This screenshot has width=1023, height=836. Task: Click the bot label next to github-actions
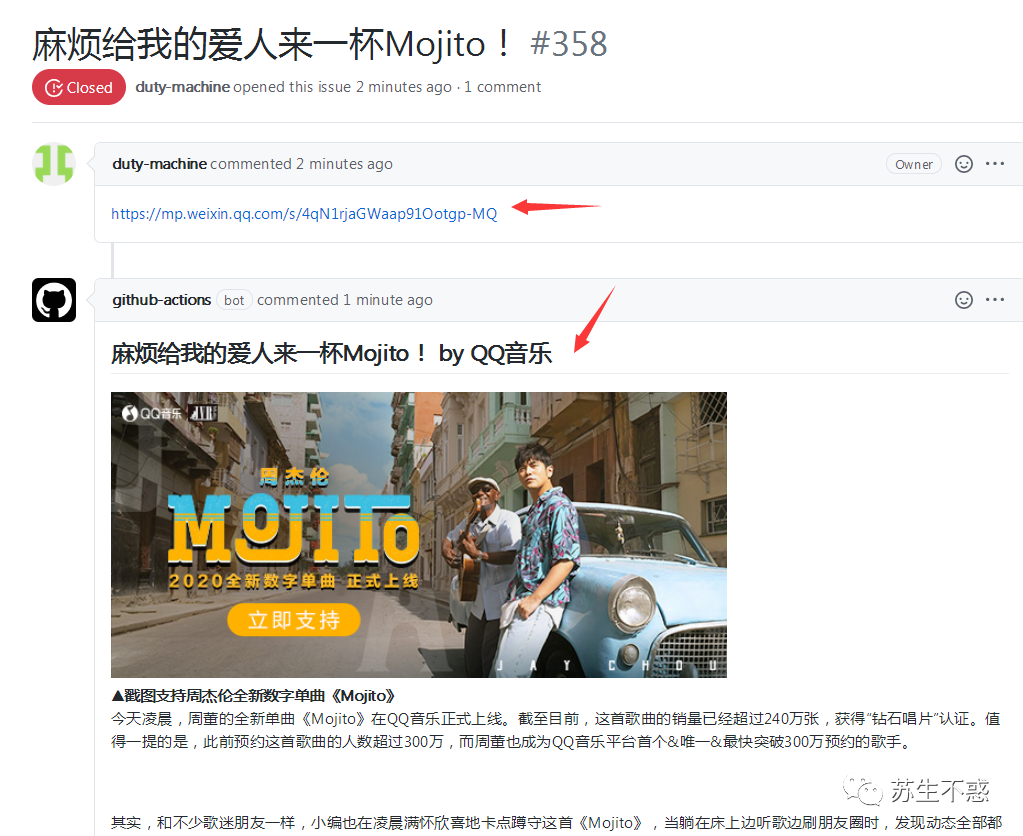234,300
